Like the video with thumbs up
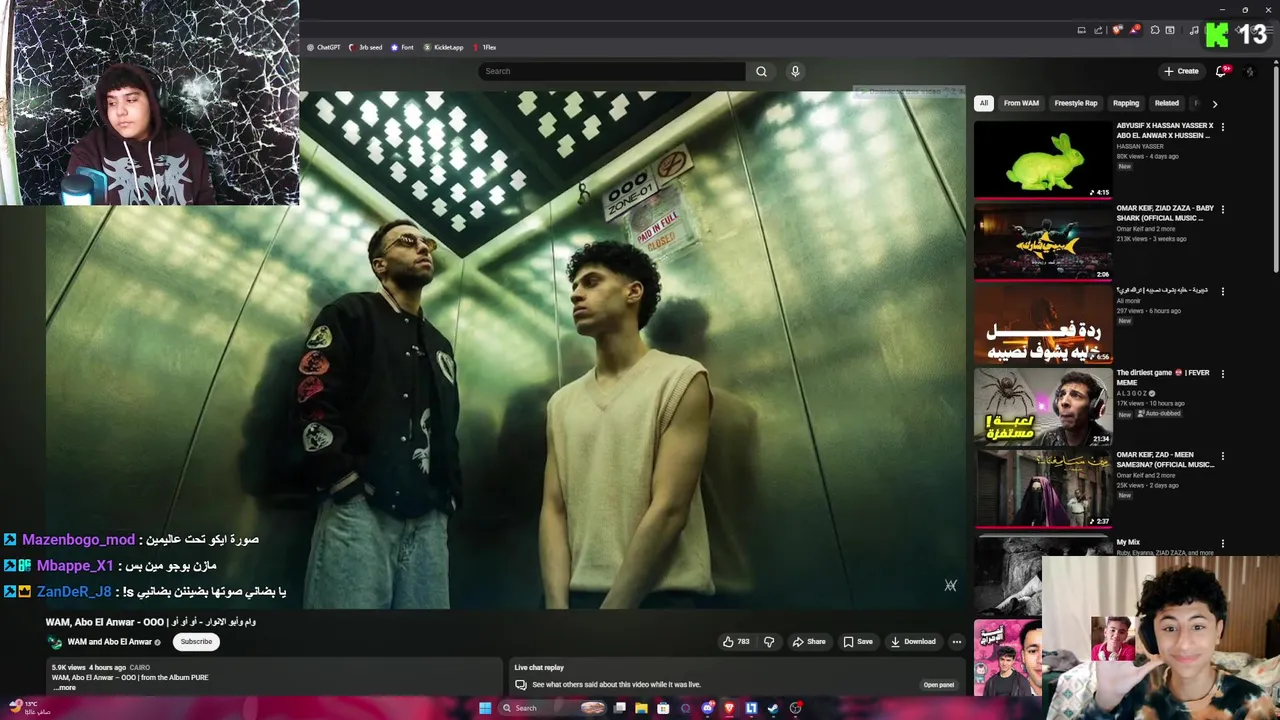 736,642
